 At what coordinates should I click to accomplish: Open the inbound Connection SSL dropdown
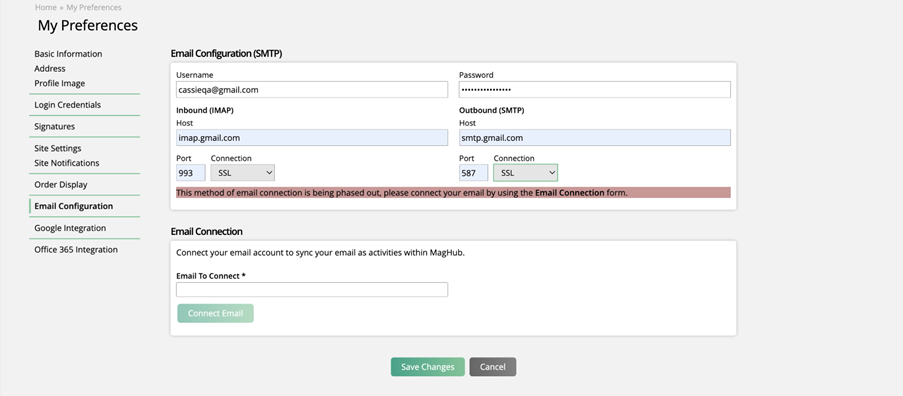[242, 173]
